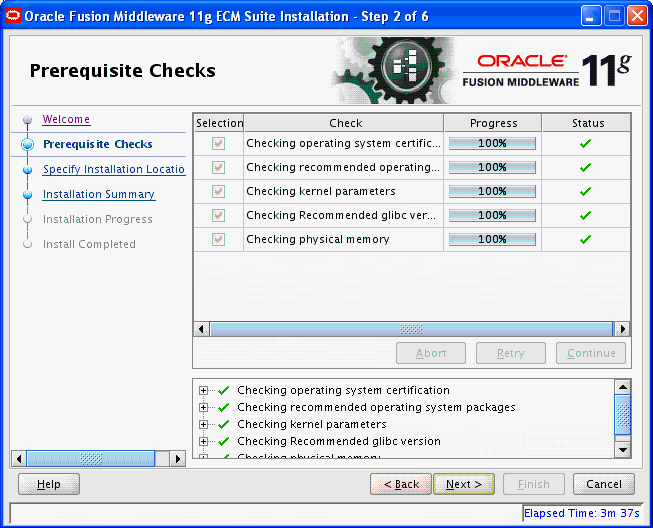Toggle checkbox for kernel parameters check
Viewport: 653px width, 528px height.
218,192
